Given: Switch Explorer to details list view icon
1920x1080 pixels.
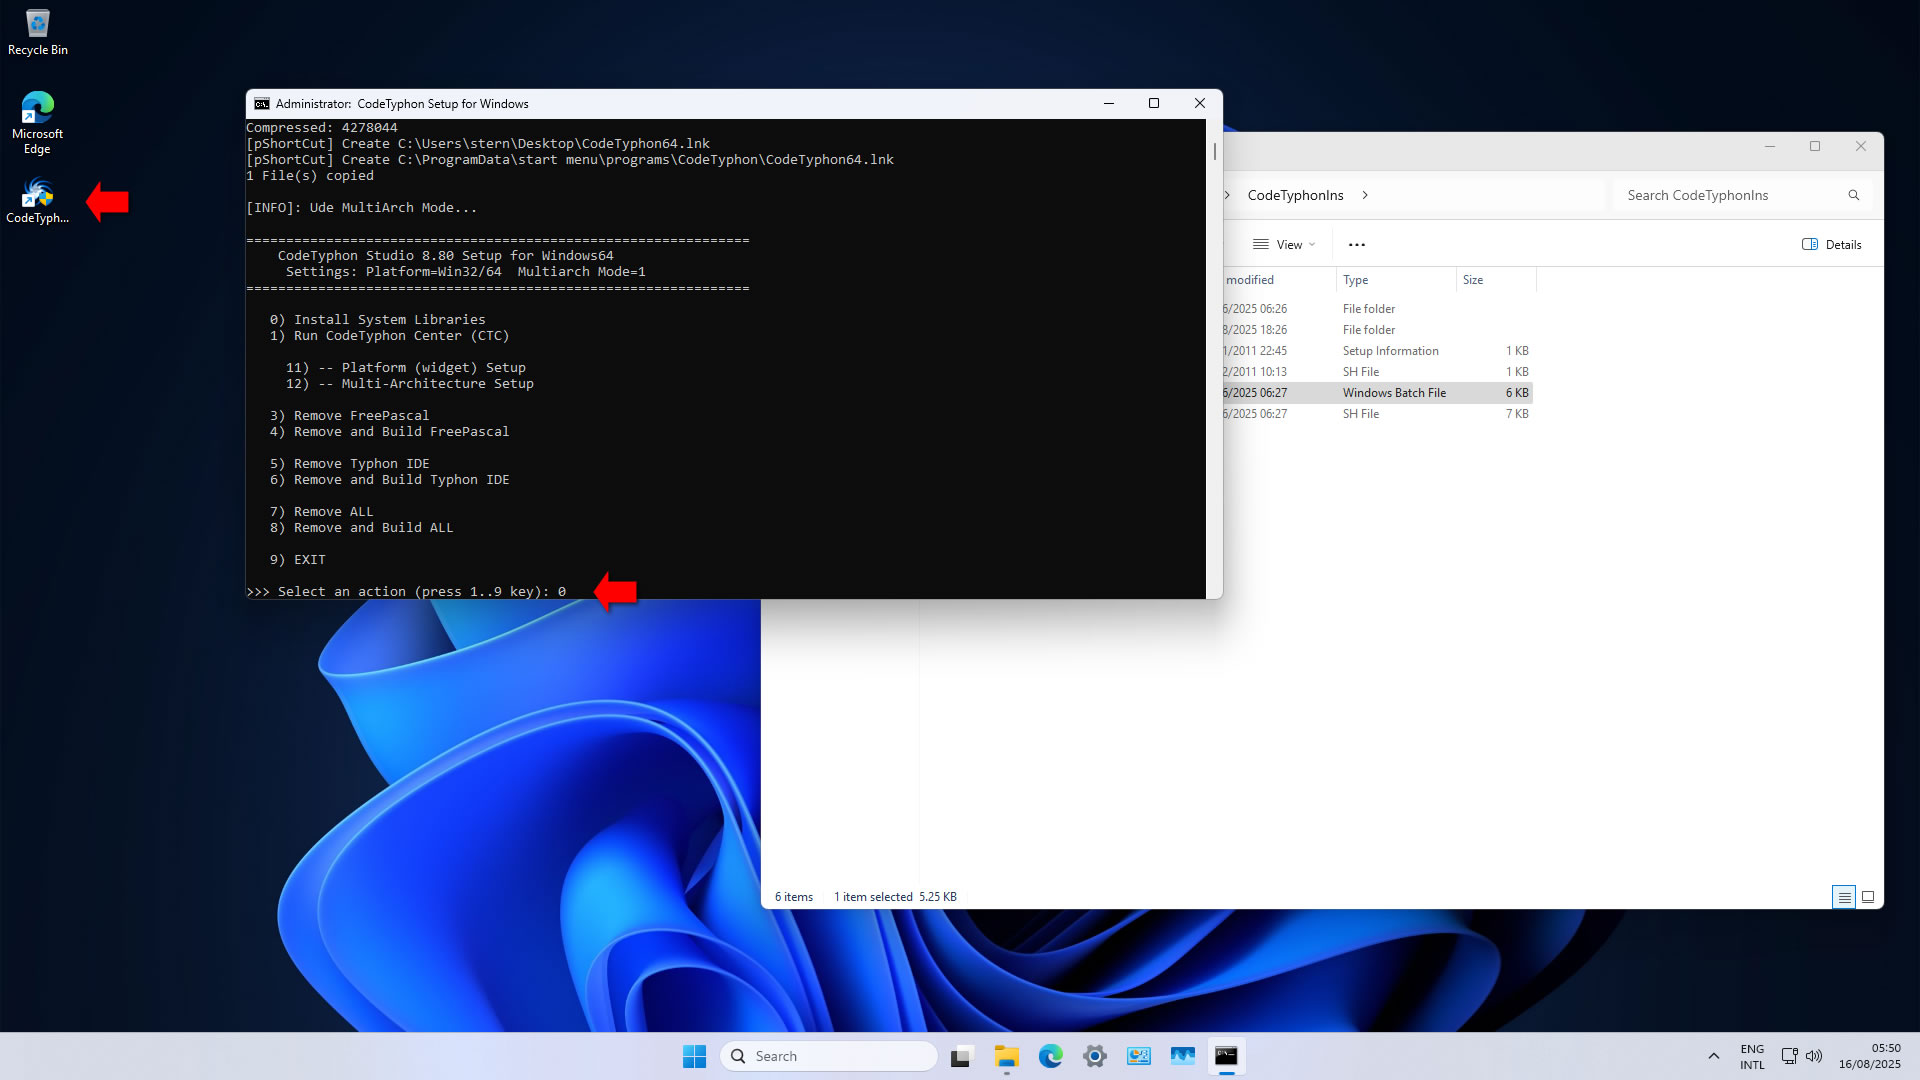Looking at the screenshot, I should coord(1844,897).
